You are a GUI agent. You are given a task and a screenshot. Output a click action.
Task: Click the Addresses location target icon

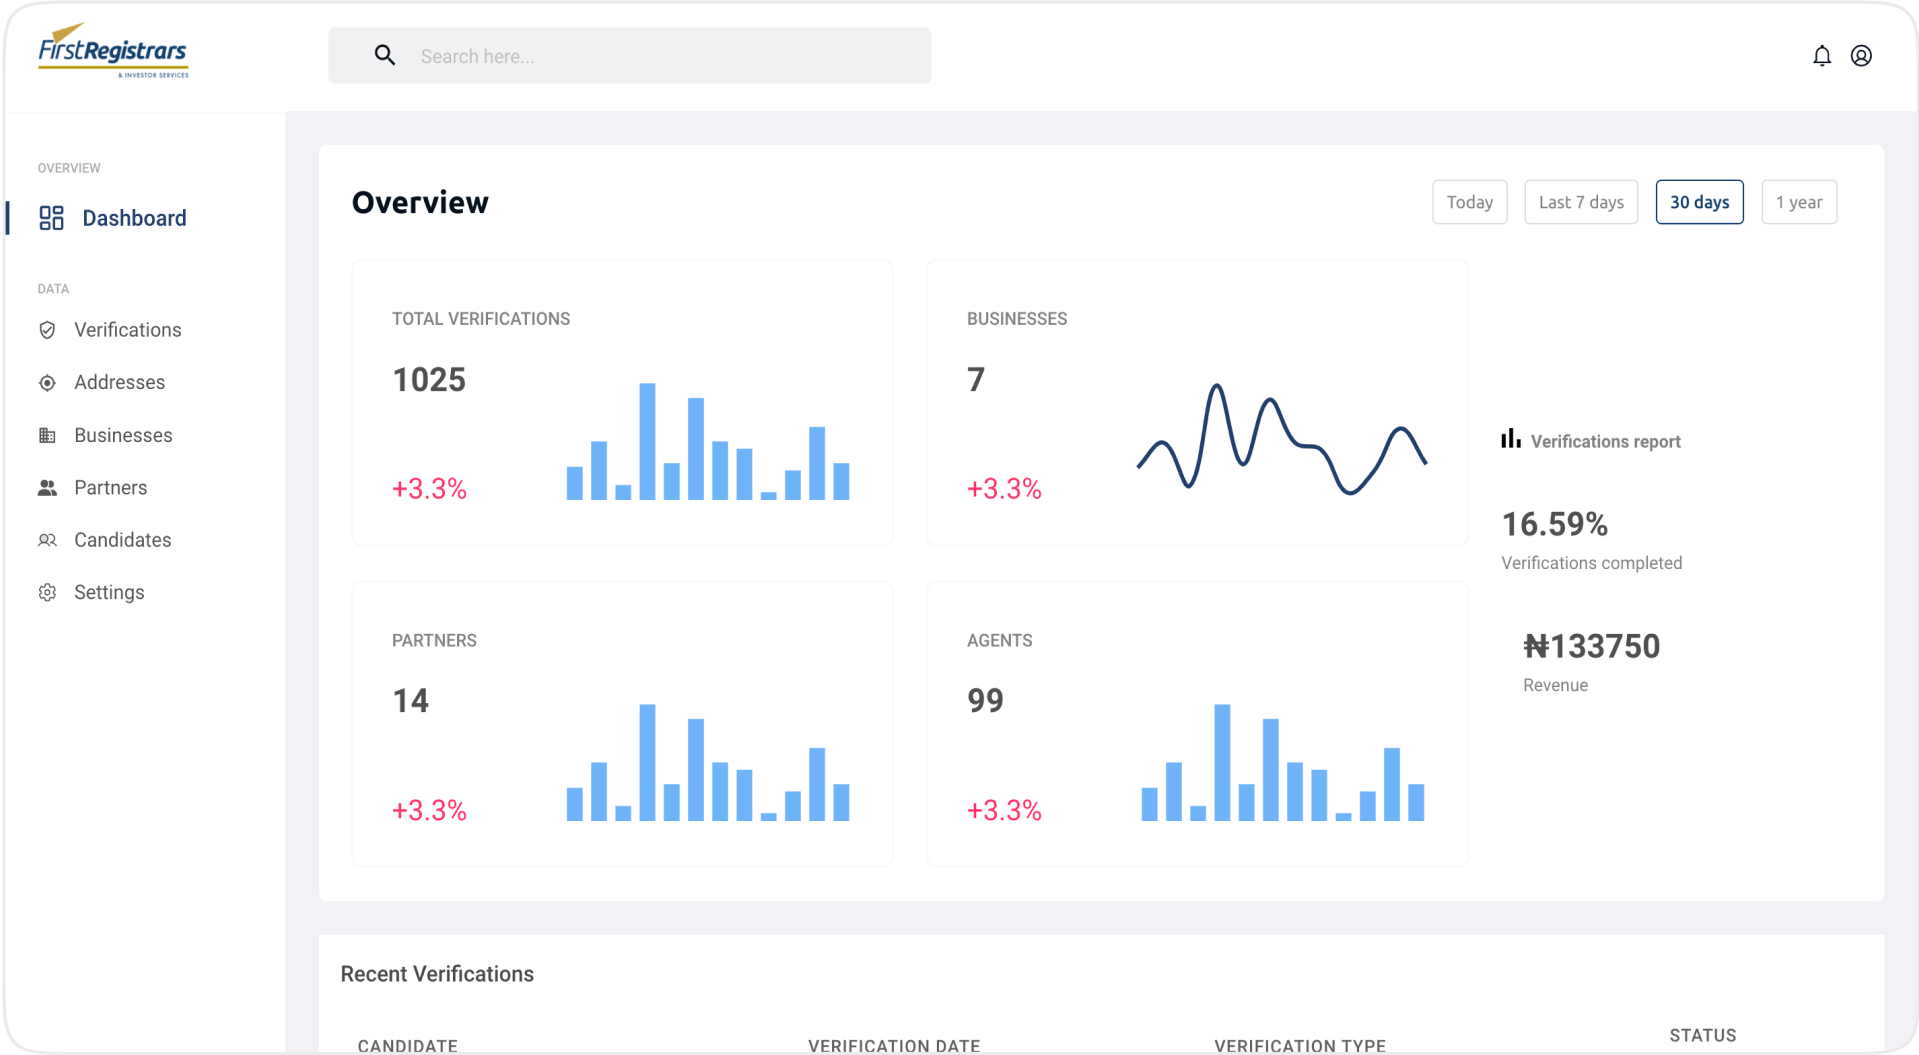click(x=47, y=383)
